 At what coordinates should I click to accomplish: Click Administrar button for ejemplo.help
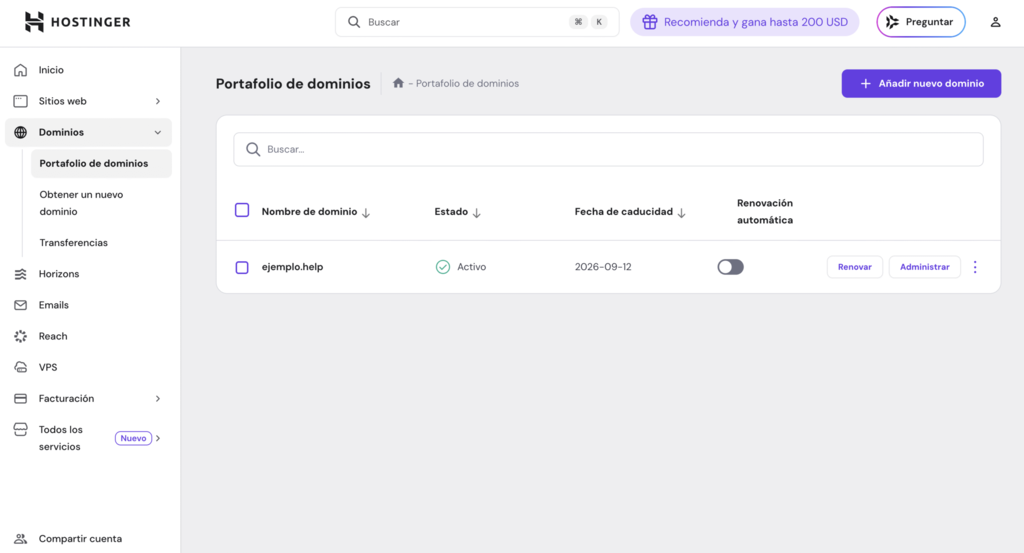[925, 267]
